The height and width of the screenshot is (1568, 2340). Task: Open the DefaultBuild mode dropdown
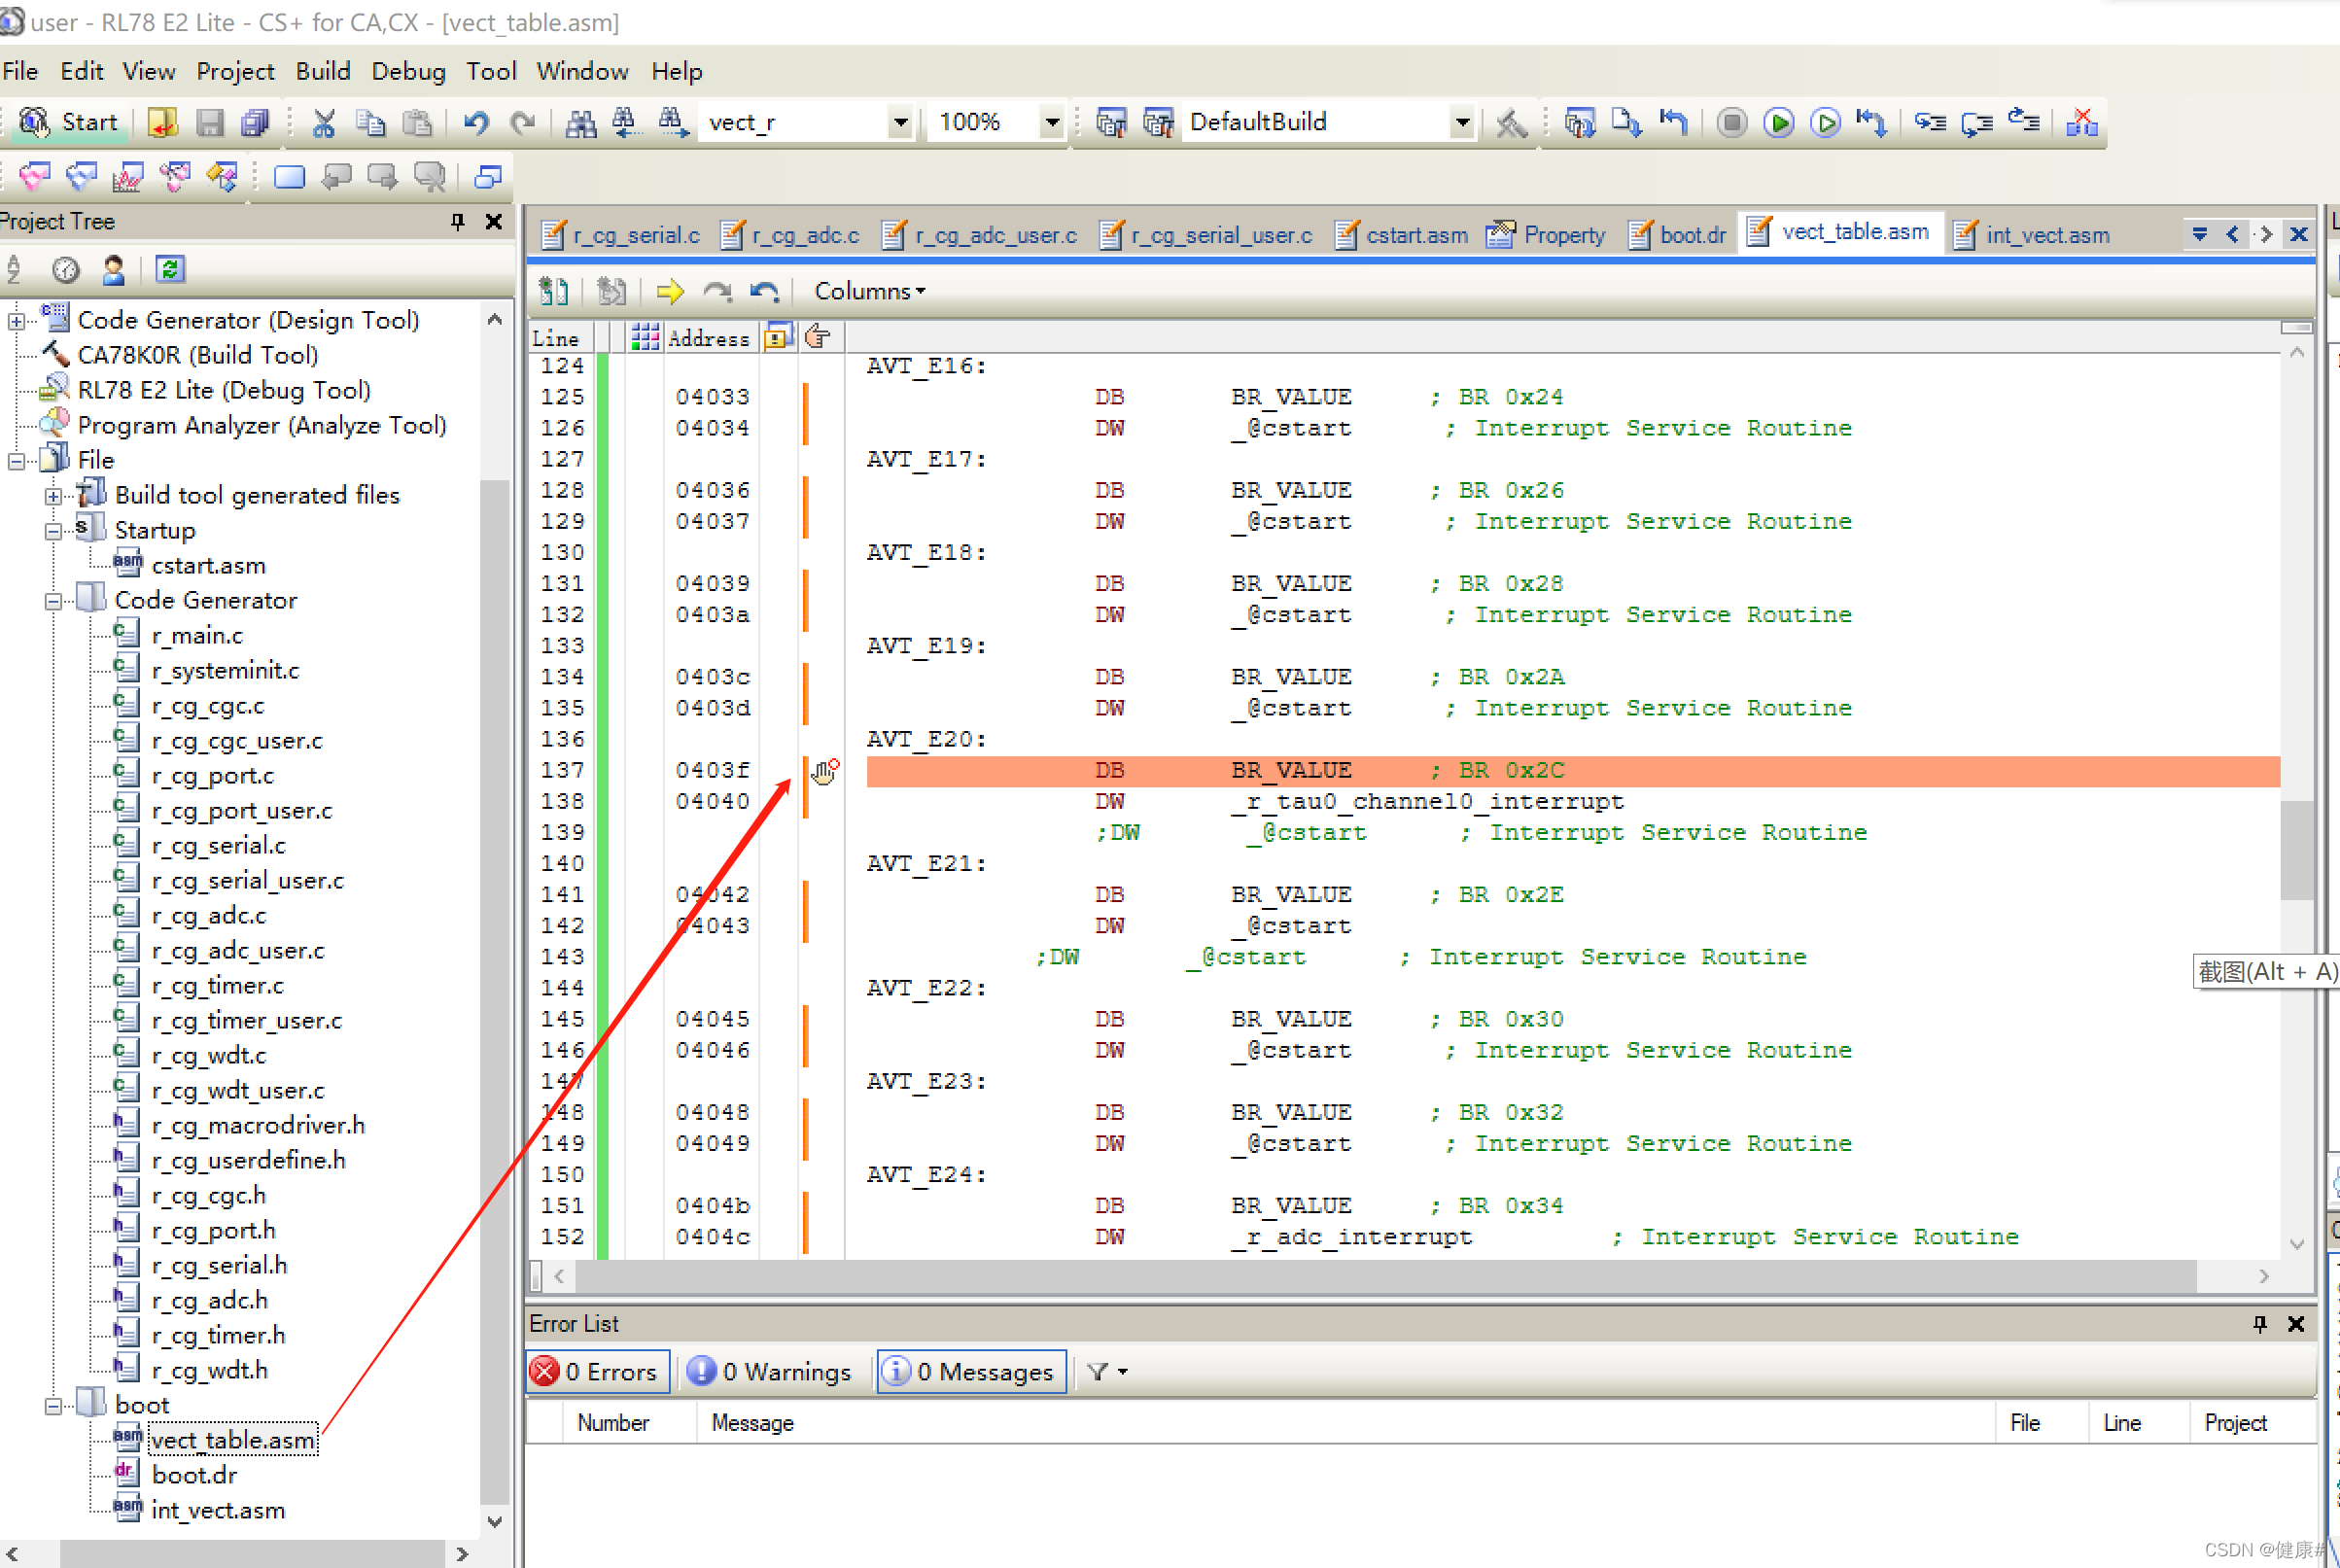click(1462, 122)
